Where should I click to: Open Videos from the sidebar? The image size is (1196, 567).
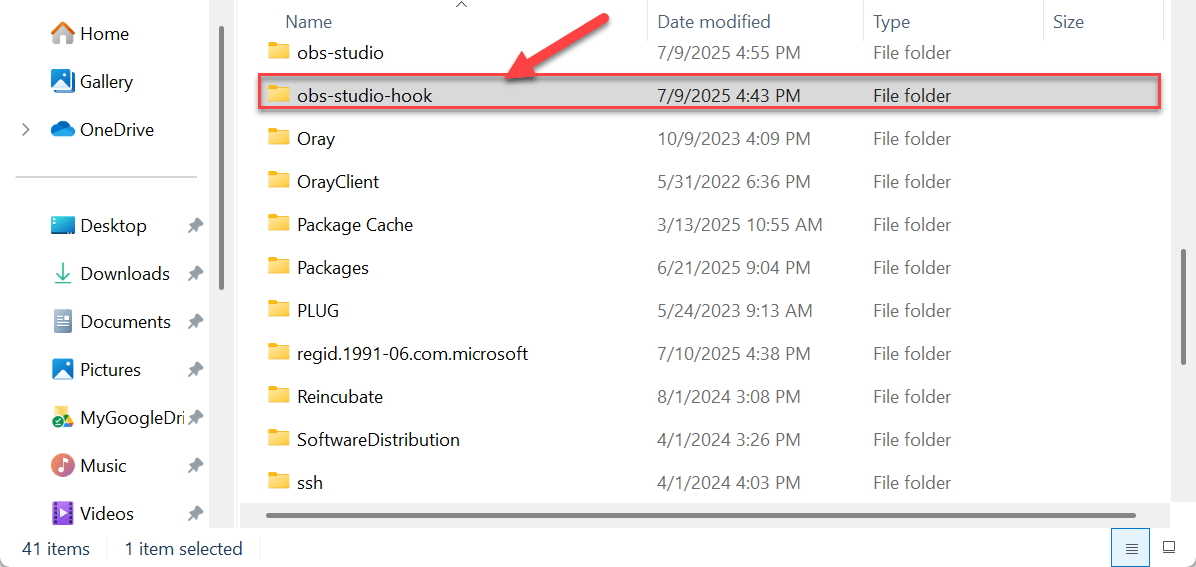[x=92, y=514]
